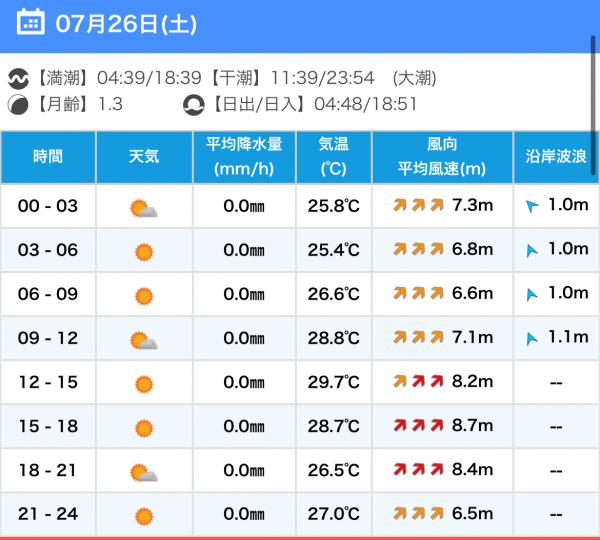Viewport: 600px width, 540px height.
Task: Click the 07月26日(土) date heading
Action: tap(126, 24)
